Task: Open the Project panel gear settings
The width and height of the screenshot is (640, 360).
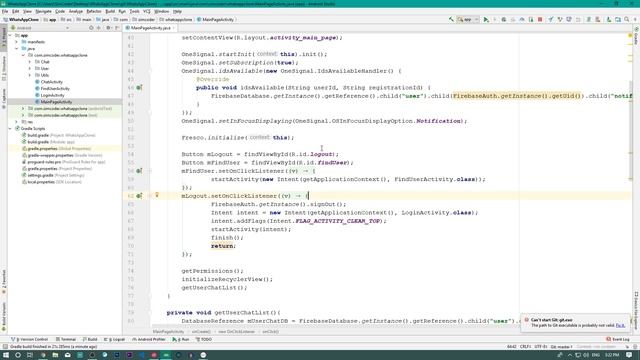Action: (x=109, y=28)
